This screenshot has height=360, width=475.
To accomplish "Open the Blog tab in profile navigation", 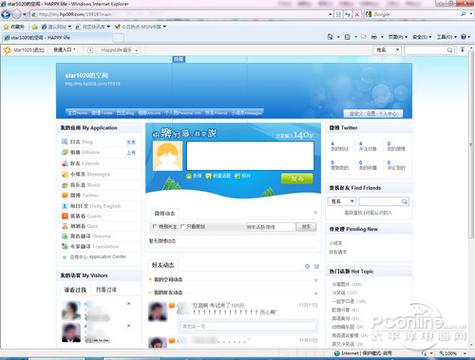I will 125,113.
